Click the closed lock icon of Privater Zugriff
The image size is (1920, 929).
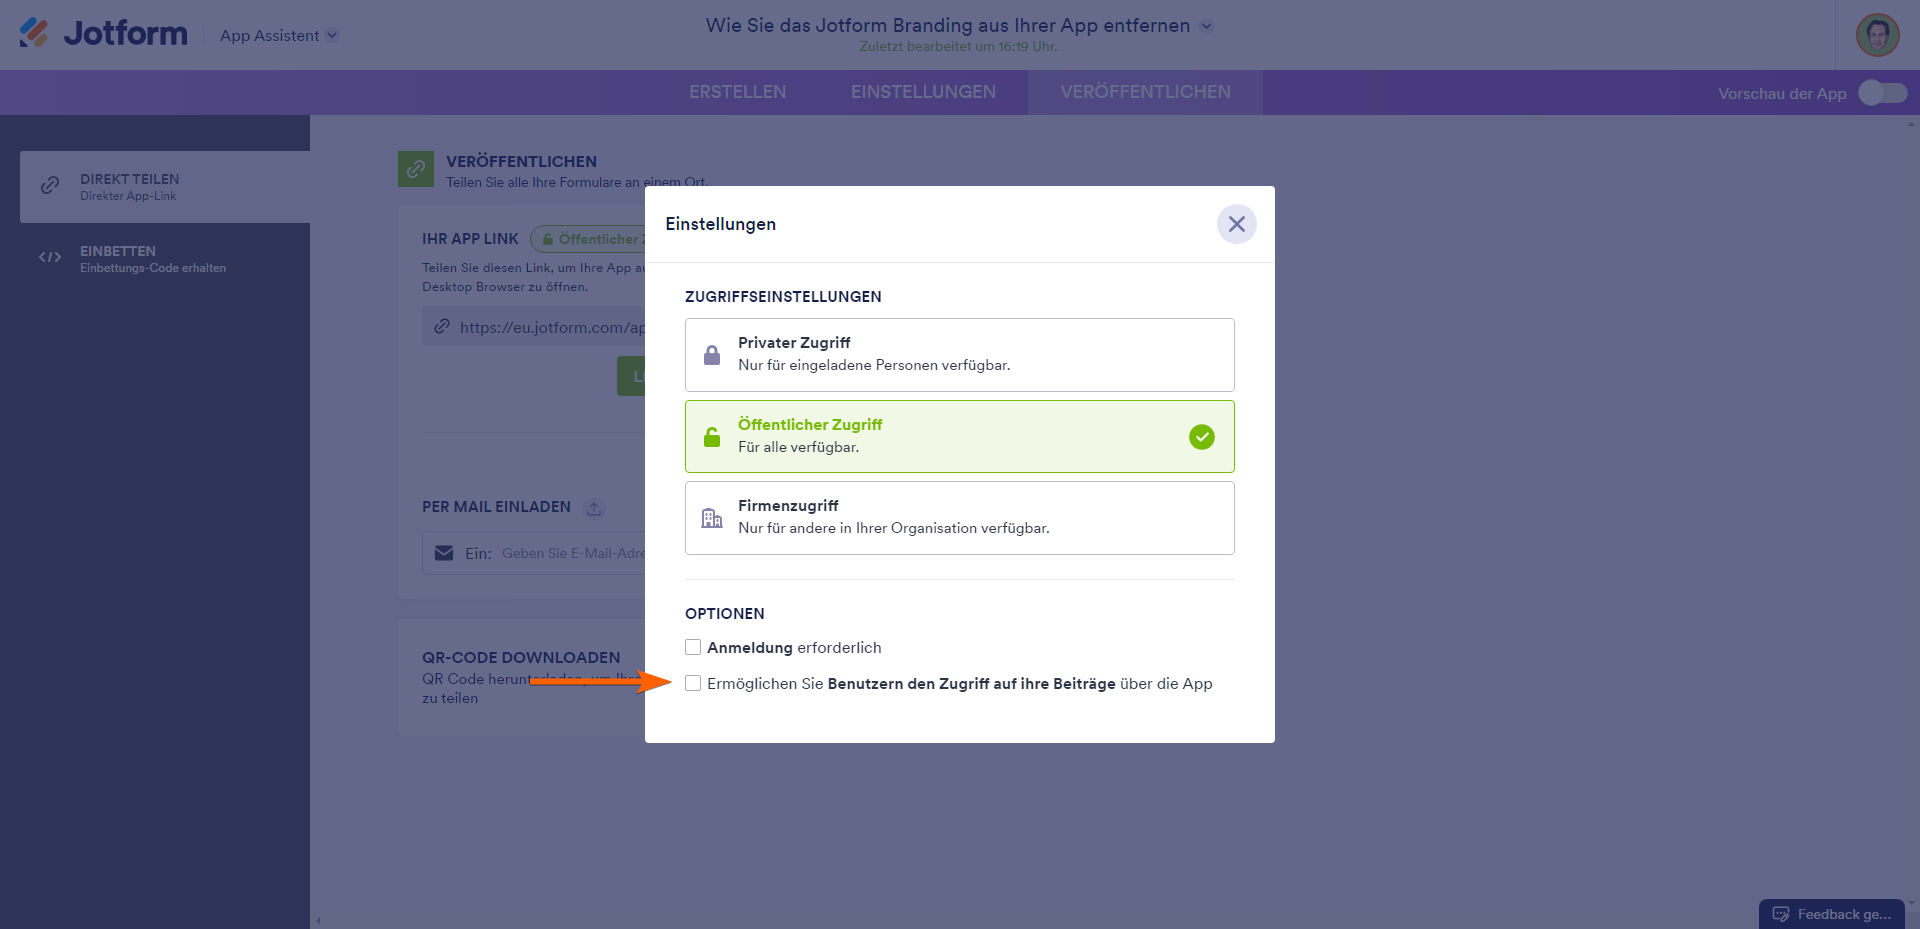(712, 355)
